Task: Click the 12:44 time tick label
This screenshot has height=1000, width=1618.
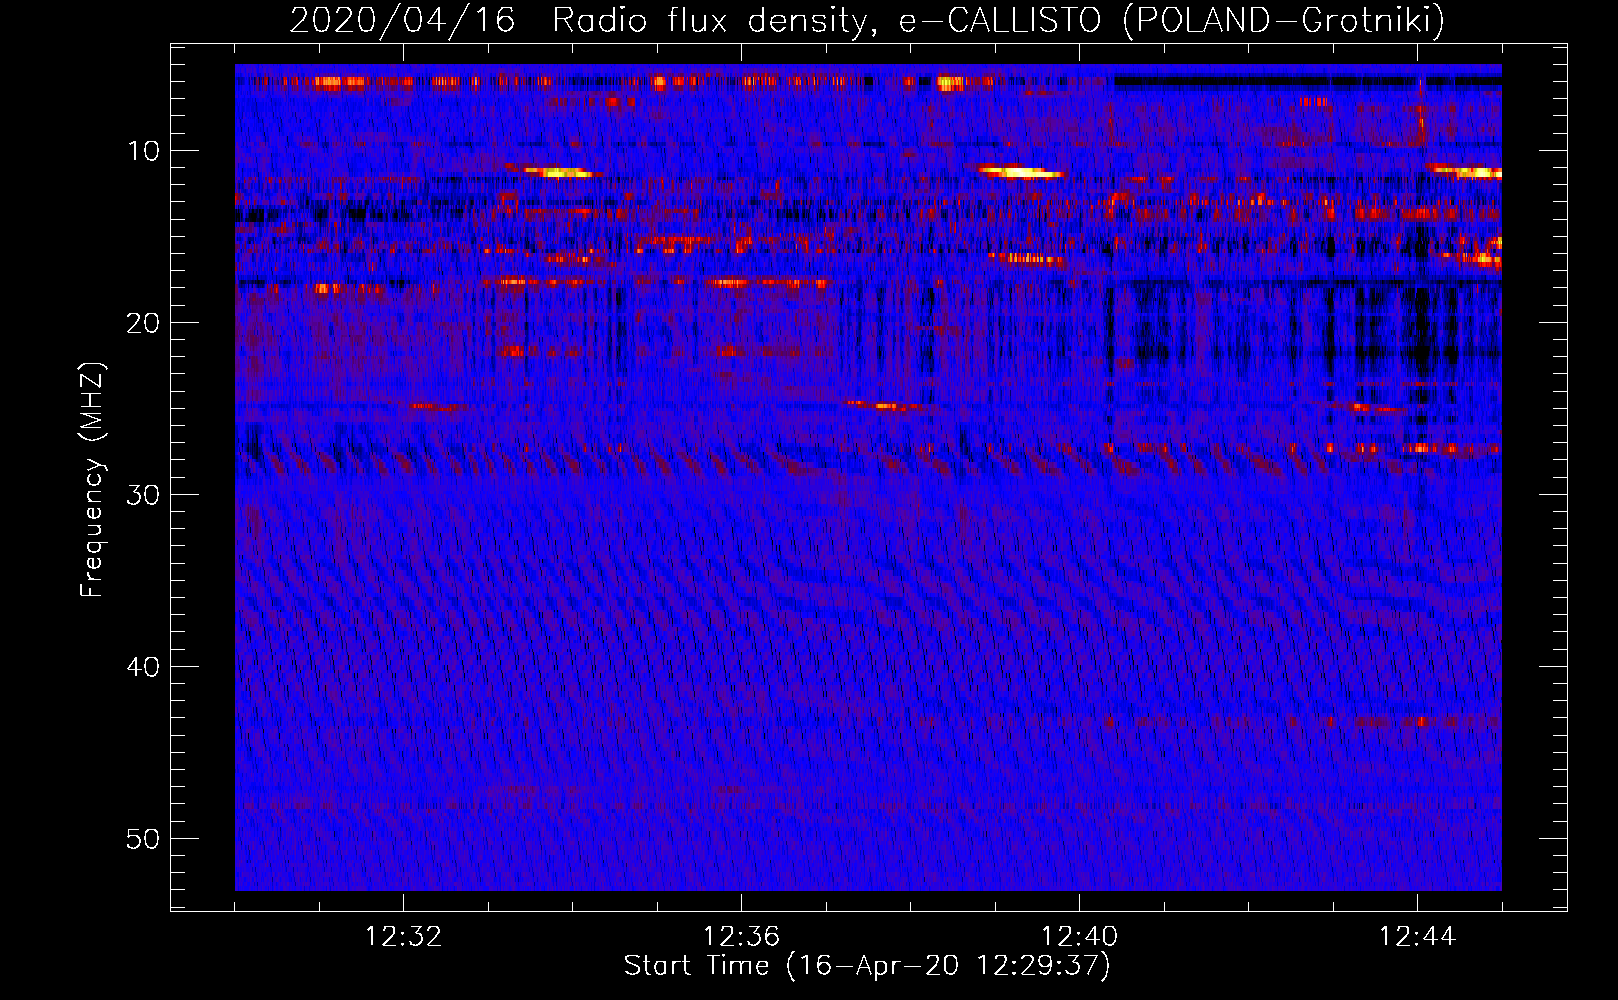Action: [x=1417, y=937]
